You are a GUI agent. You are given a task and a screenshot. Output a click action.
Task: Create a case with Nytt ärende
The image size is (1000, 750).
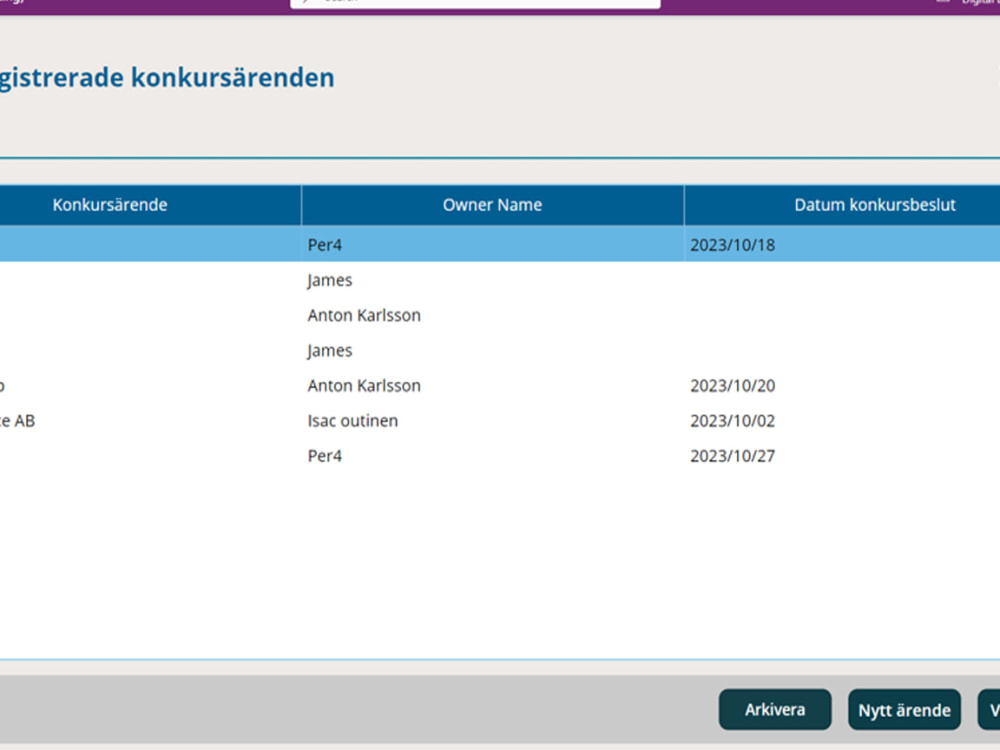[x=904, y=709]
